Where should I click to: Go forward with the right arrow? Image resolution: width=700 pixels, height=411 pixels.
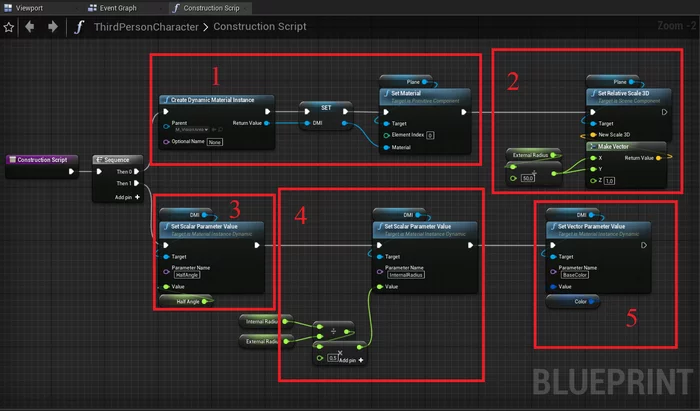[53, 27]
